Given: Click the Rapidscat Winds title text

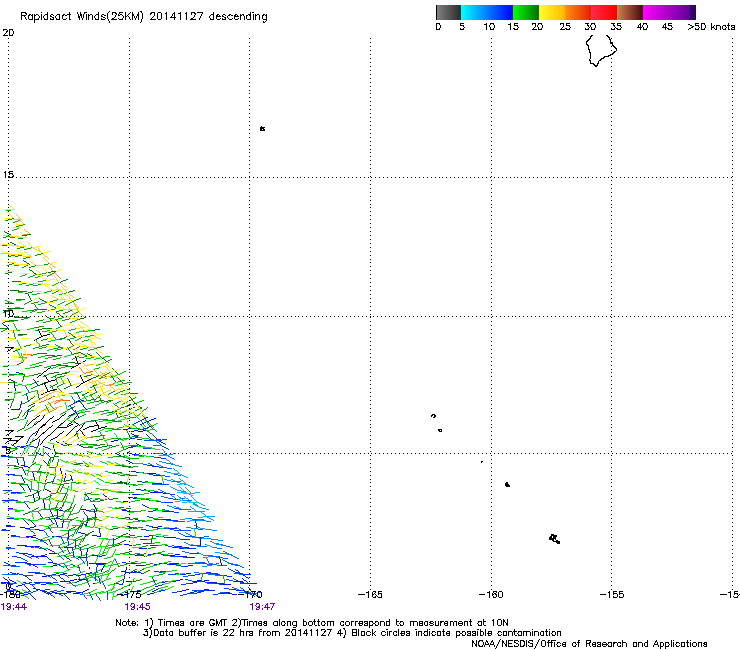Looking at the screenshot, I should pos(144,16).
